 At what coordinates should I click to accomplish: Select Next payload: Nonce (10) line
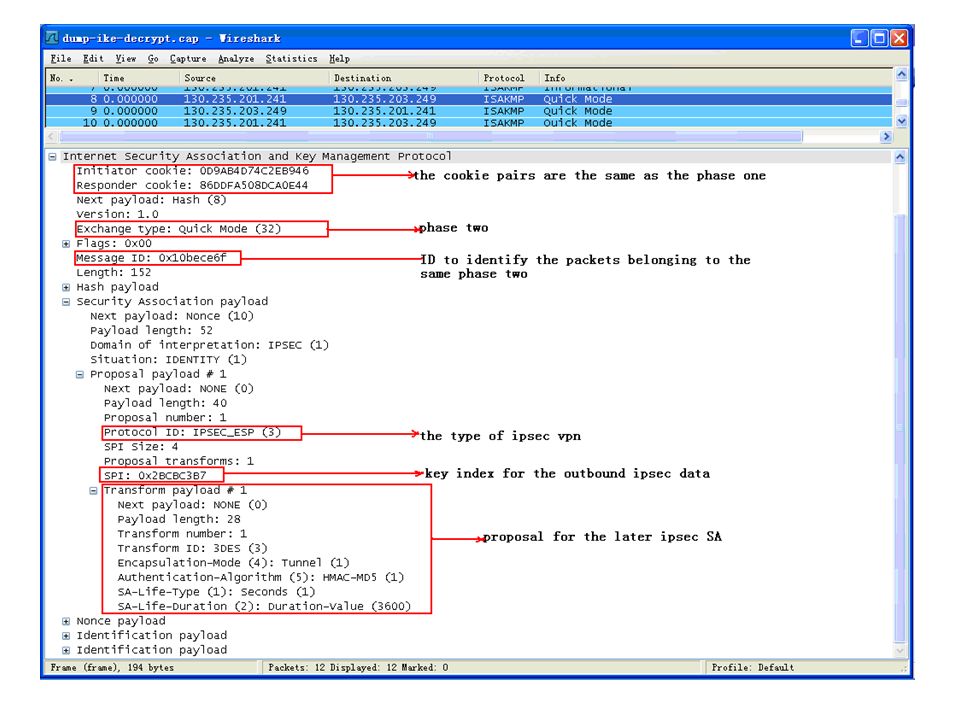pos(172,316)
